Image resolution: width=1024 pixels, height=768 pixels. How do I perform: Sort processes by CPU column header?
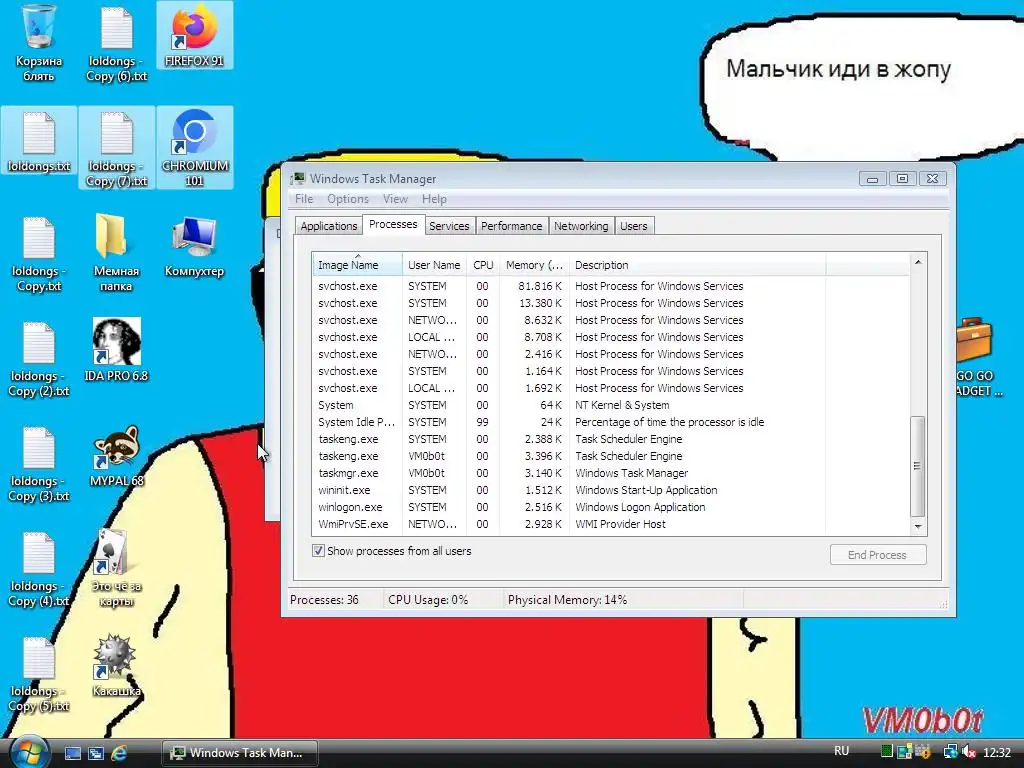(x=483, y=264)
